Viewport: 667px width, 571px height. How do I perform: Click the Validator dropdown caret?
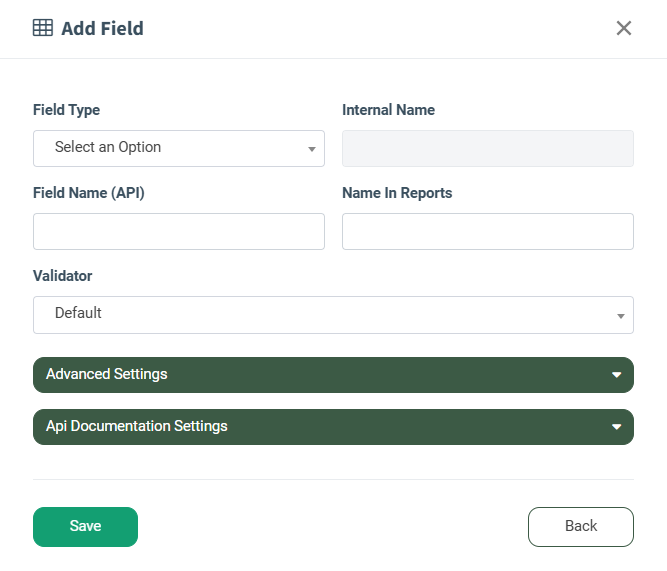point(621,316)
